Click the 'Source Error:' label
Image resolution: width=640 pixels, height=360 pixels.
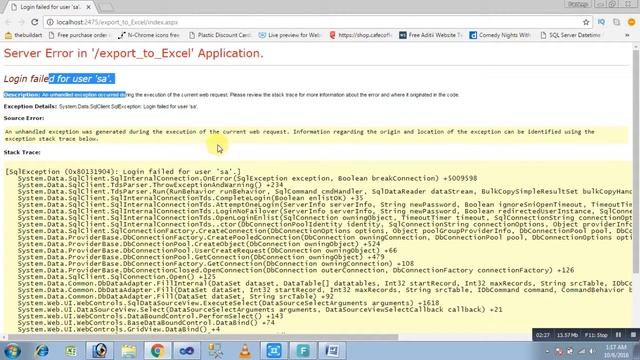pyautogui.click(x=24, y=118)
